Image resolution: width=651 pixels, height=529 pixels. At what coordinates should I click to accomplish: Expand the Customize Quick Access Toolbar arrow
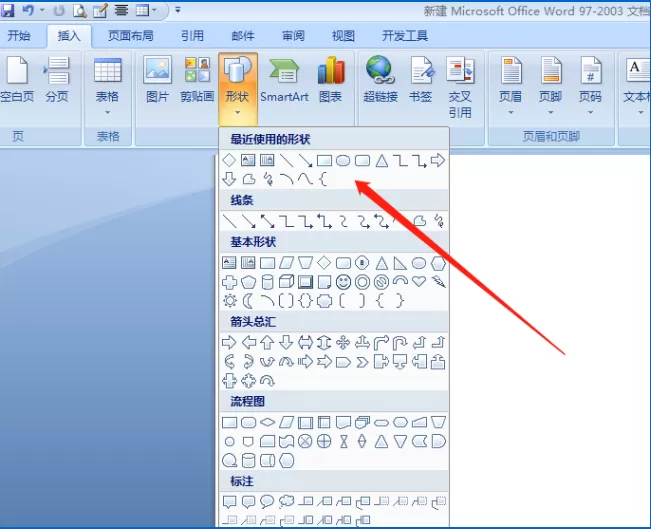tap(178, 10)
